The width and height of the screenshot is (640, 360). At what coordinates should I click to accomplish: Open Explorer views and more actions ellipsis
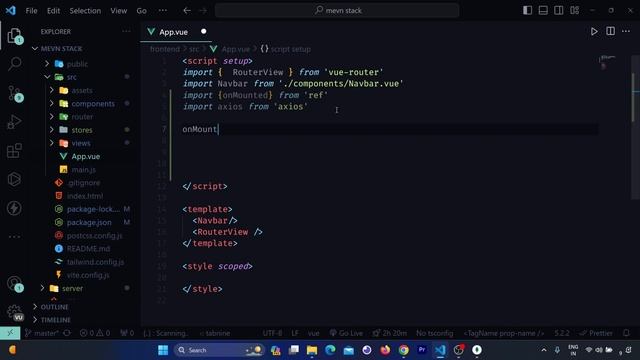point(126,31)
